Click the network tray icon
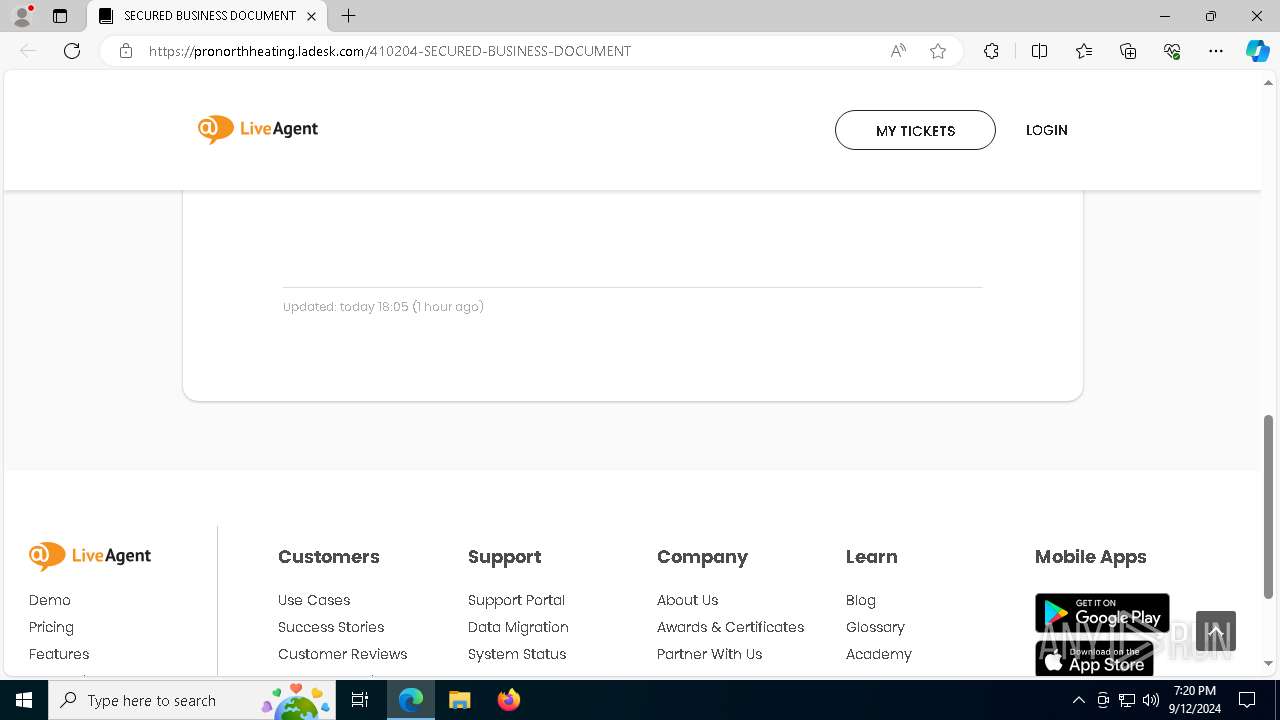 pyautogui.click(x=1127, y=700)
